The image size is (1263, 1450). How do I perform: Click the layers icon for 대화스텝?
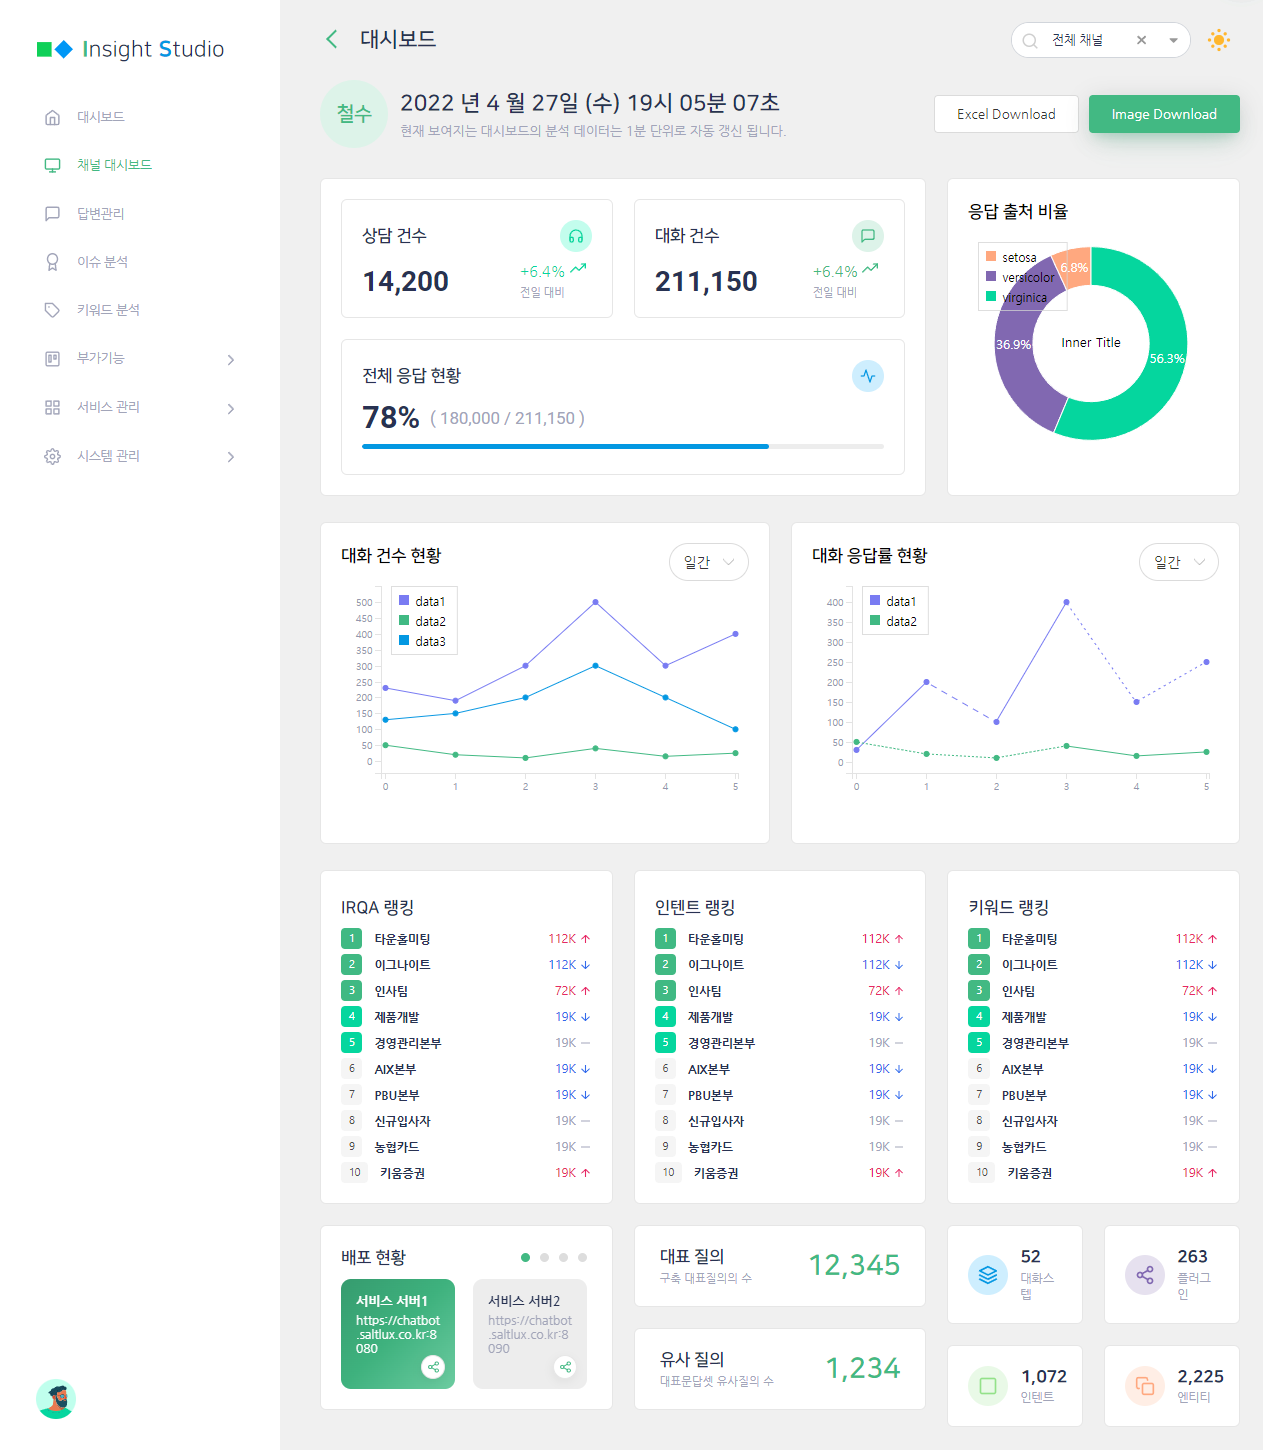click(x=988, y=1275)
